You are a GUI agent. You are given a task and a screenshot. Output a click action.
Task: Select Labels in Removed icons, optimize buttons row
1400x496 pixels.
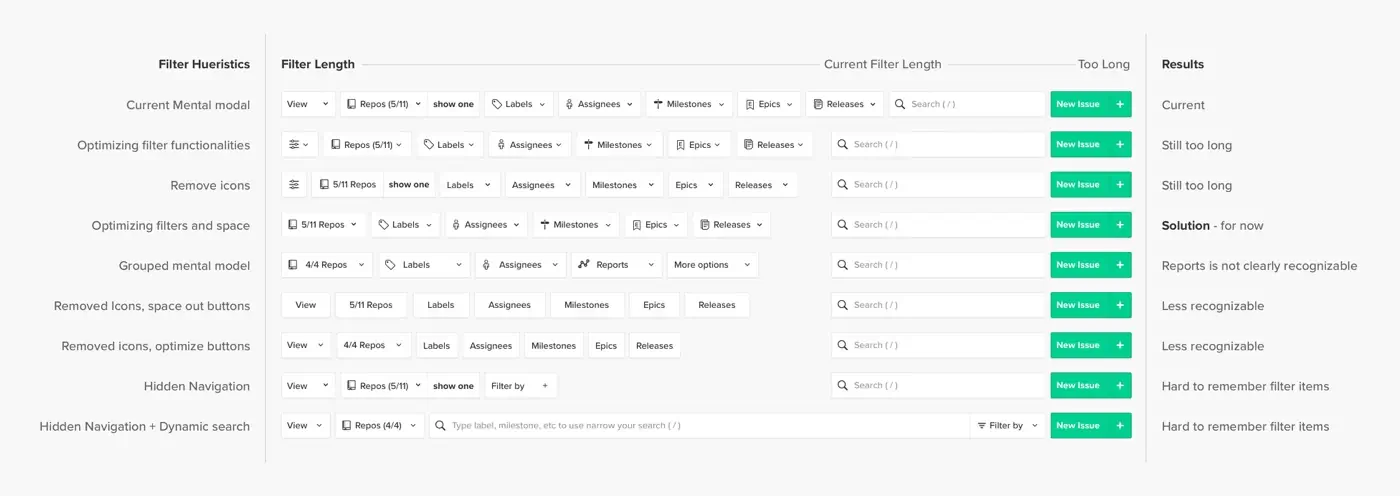click(x=437, y=345)
